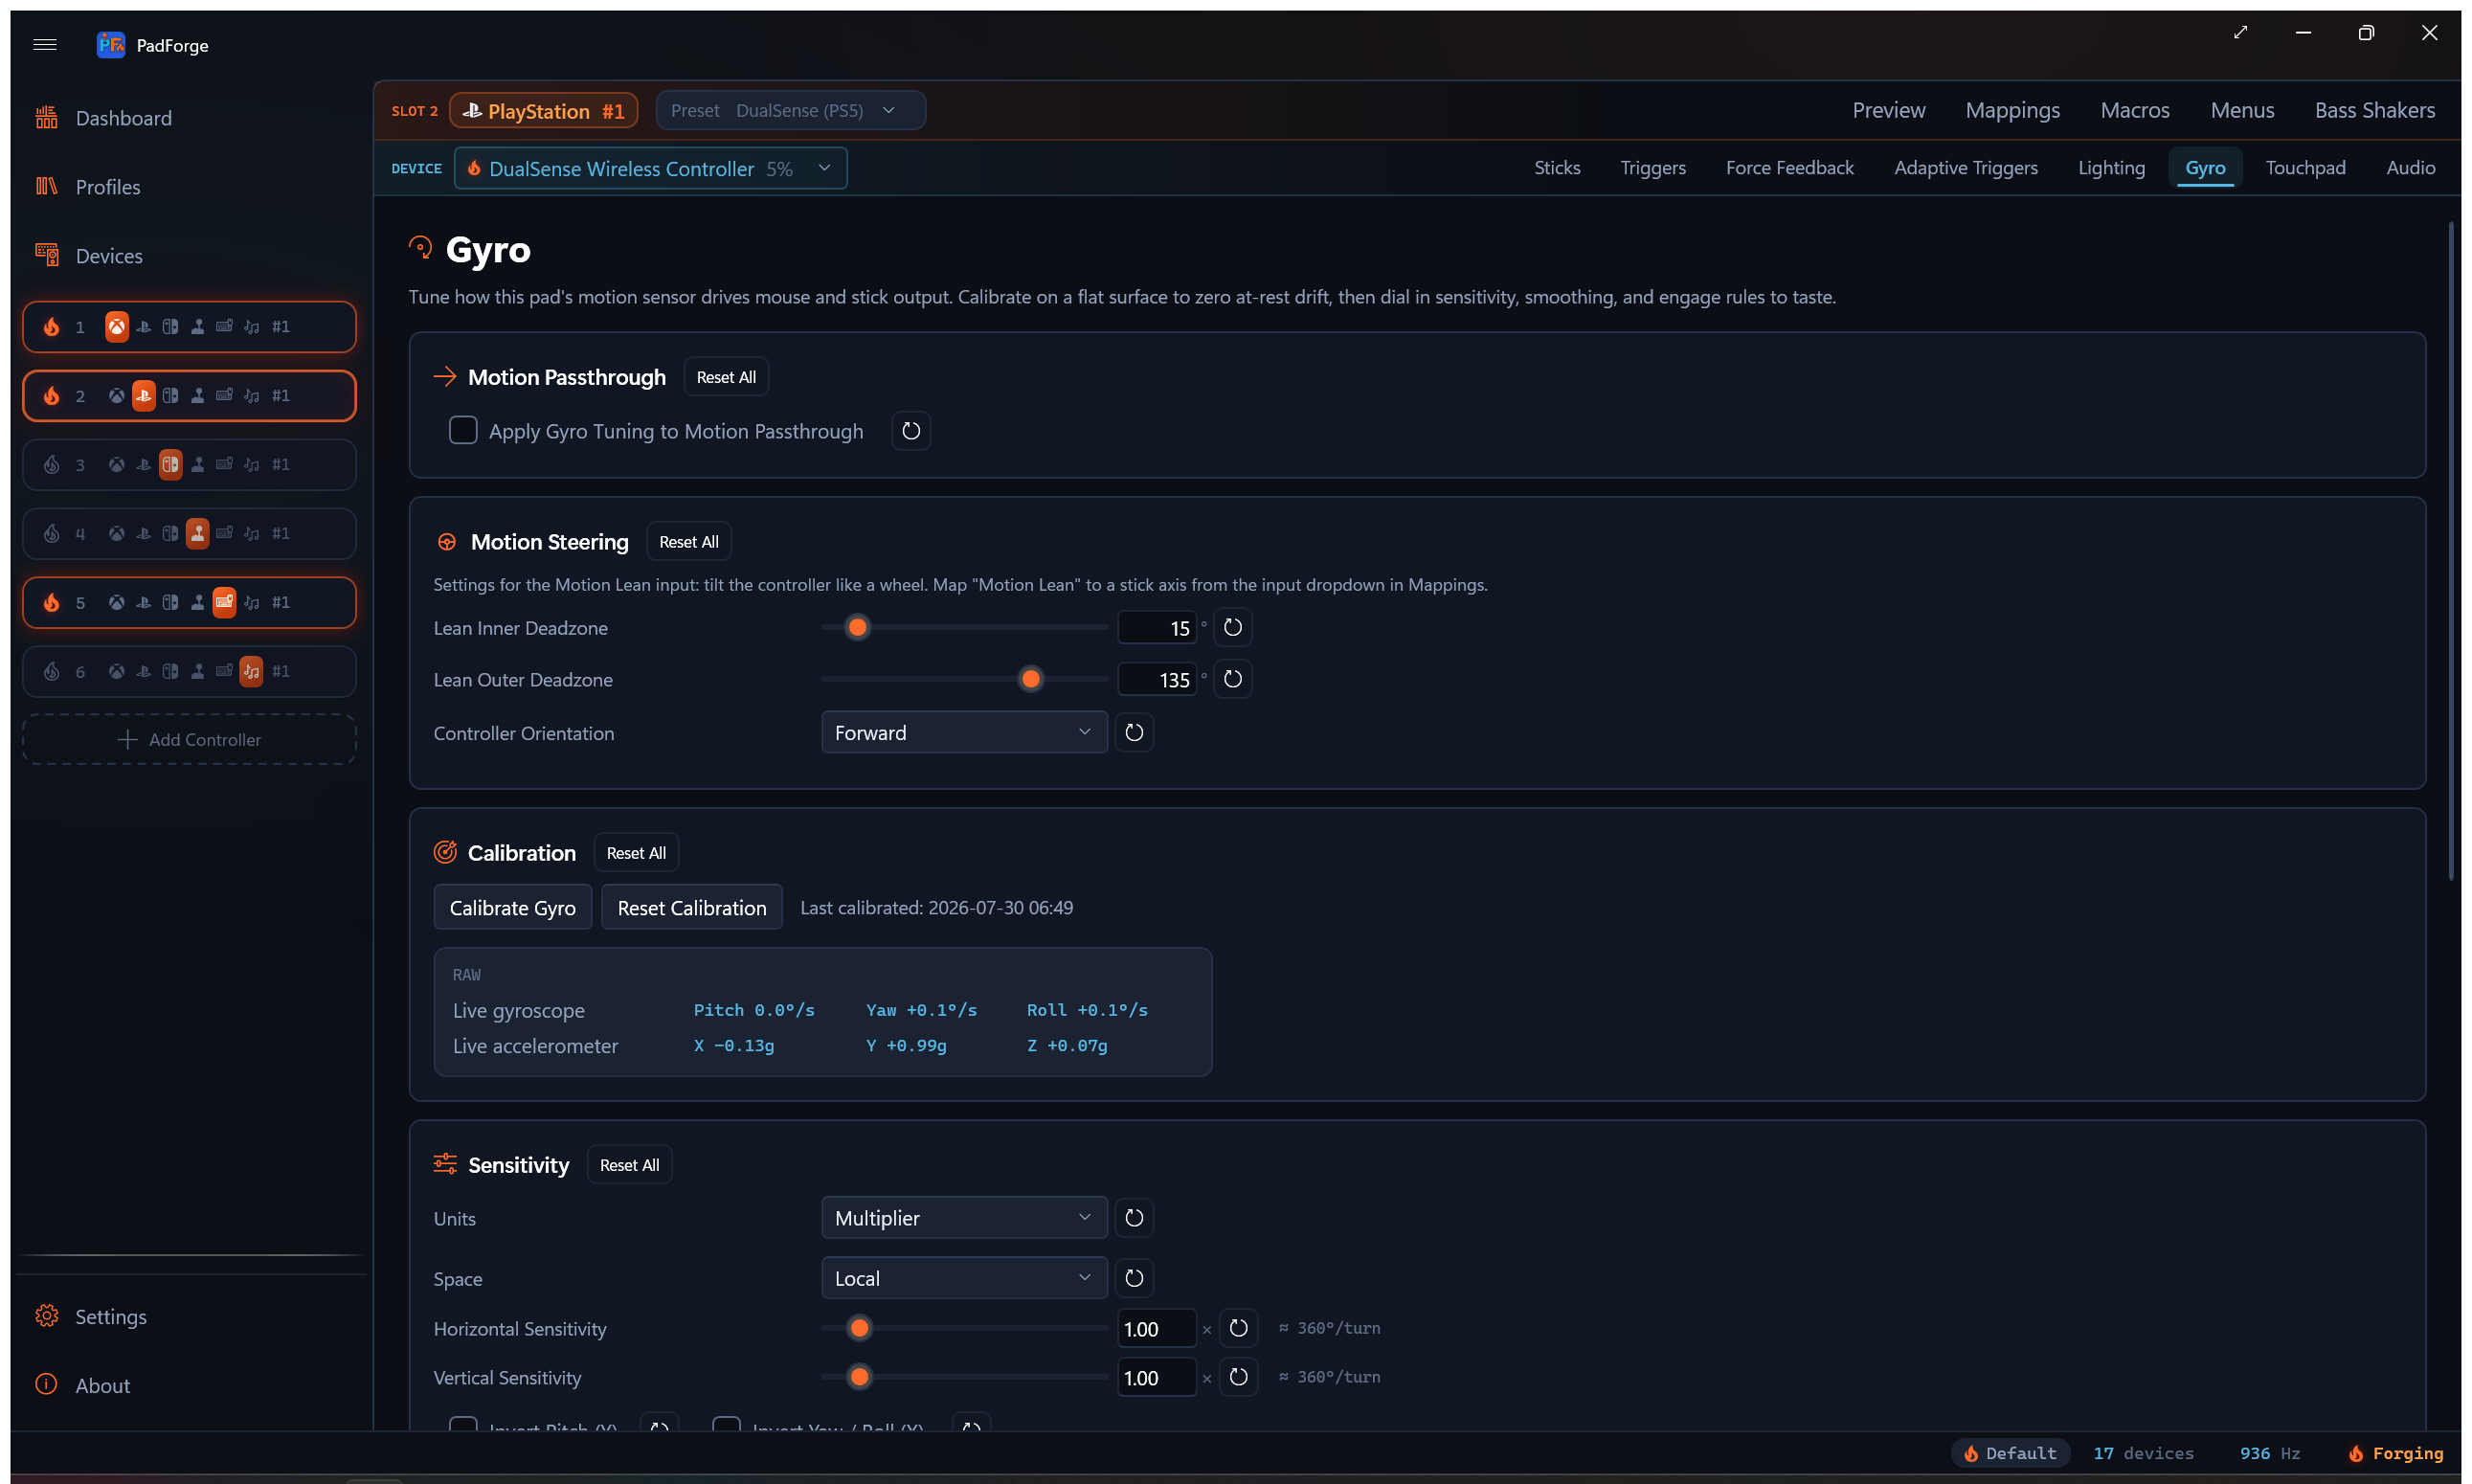Click Add Controller button
2472x1484 pixels.
point(189,740)
